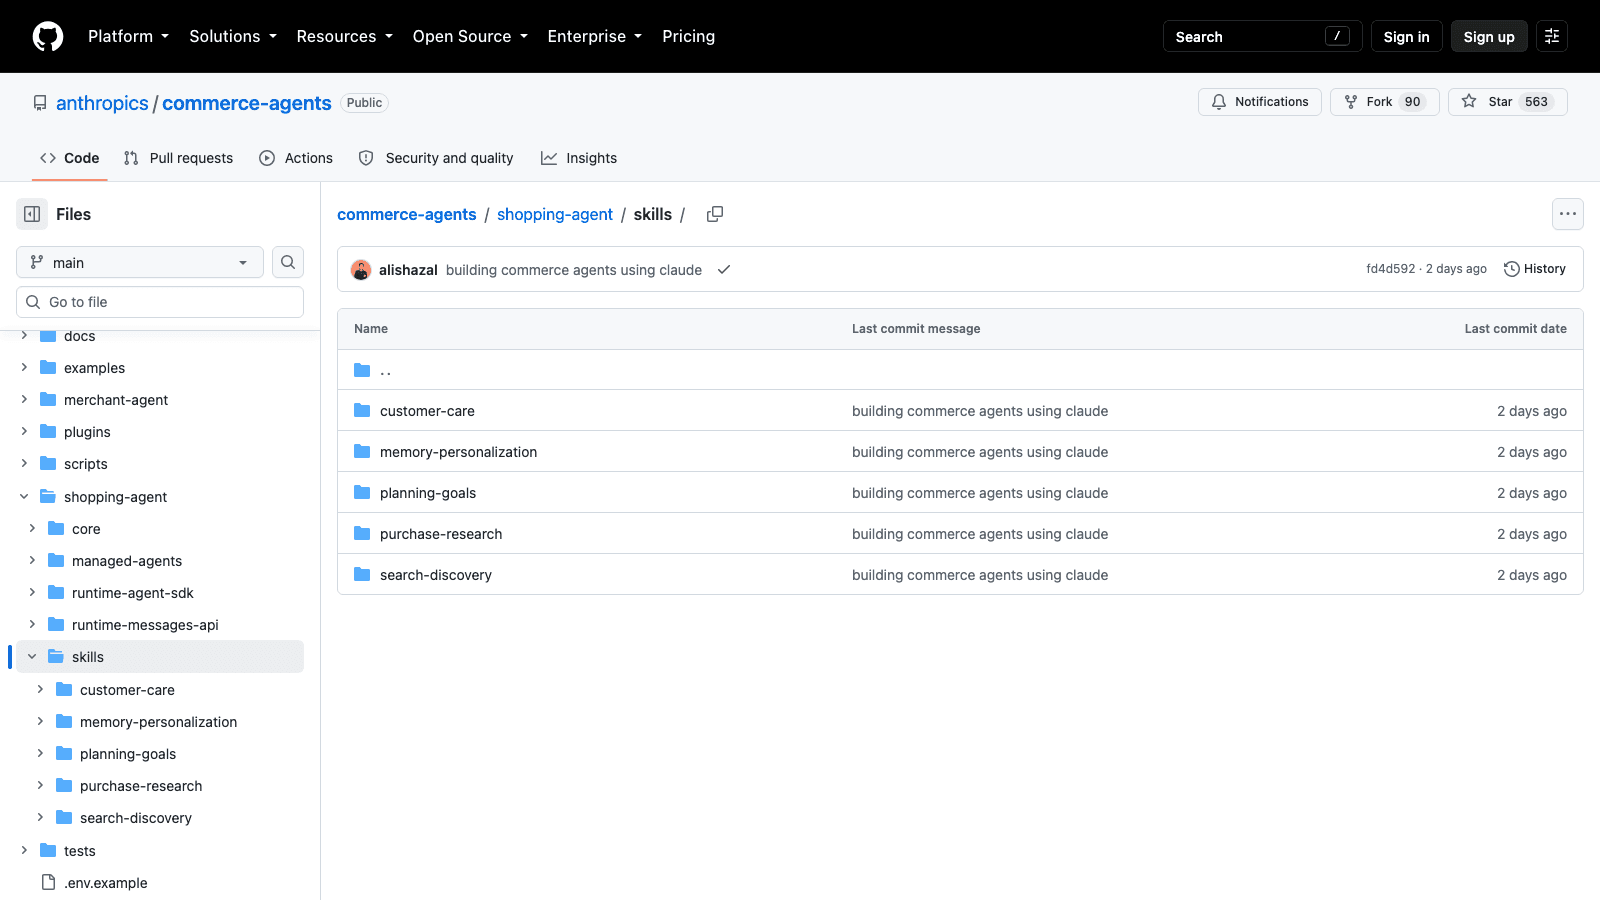Screen dimensions: 1600x900
Task: Open the Platform dropdown menu
Action: tap(128, 36)
